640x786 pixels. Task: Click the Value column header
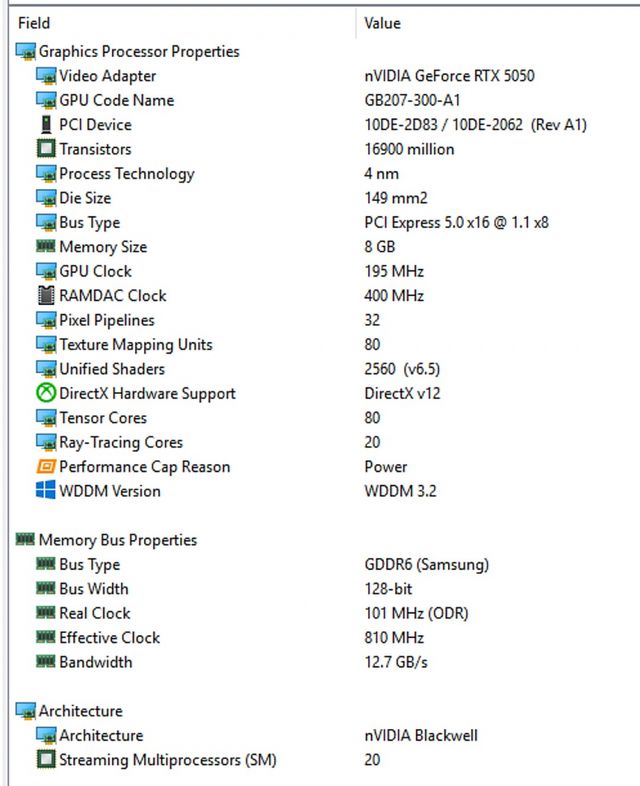tap(382, 23)
